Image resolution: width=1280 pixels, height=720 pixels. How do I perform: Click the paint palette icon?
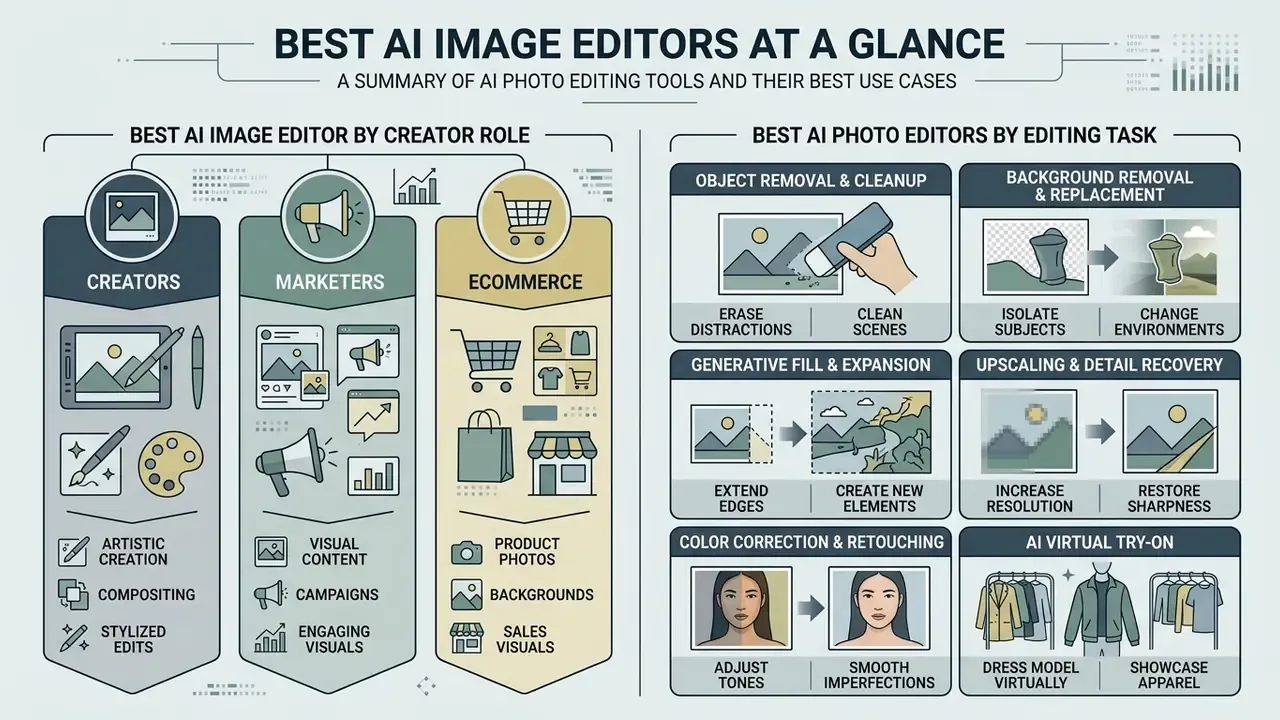(171, 462)
